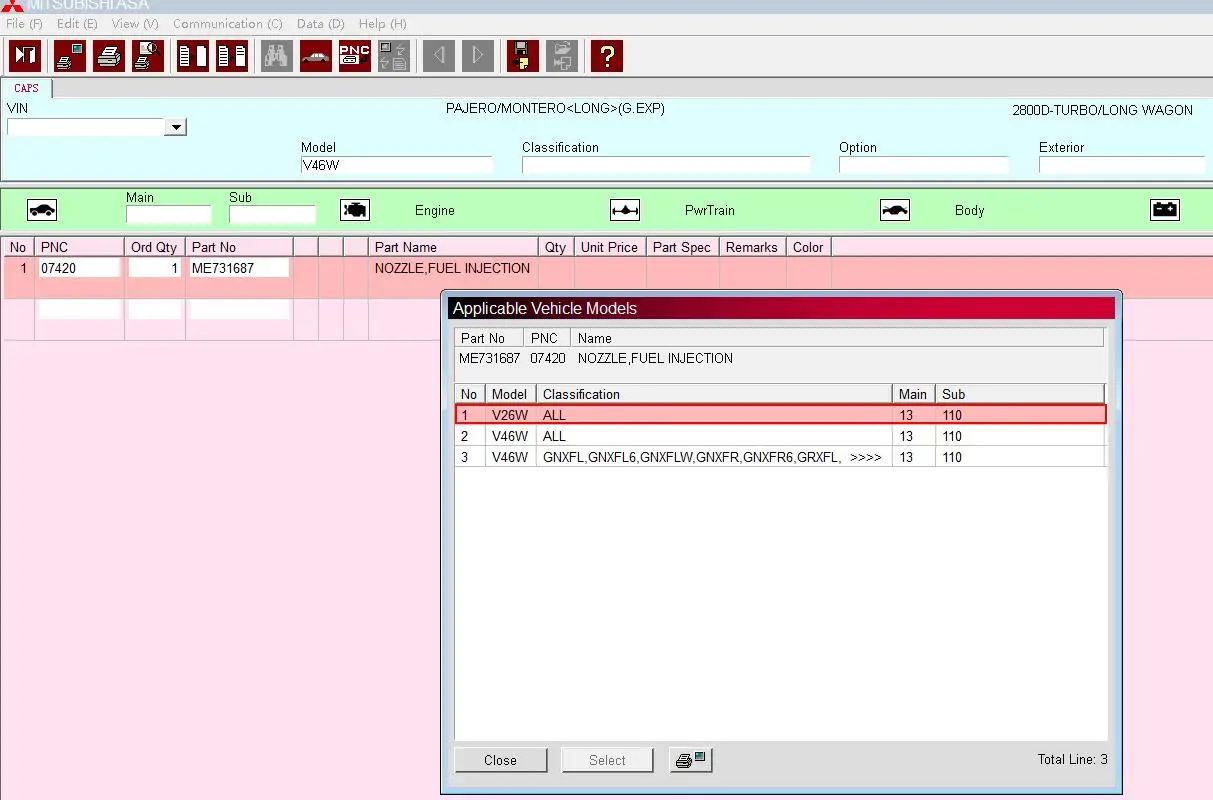The image size is (1213, 800).
Task: Click the battery electrical icon
Action: click(x=1165, y=210)
